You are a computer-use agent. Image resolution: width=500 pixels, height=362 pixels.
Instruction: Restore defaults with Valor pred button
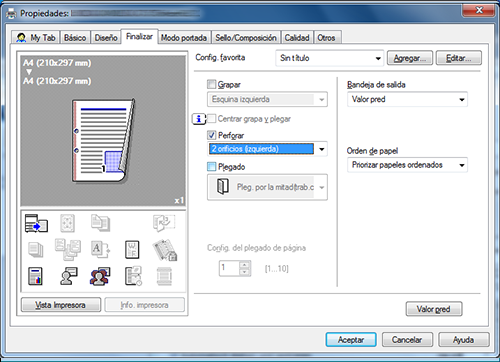434,309
